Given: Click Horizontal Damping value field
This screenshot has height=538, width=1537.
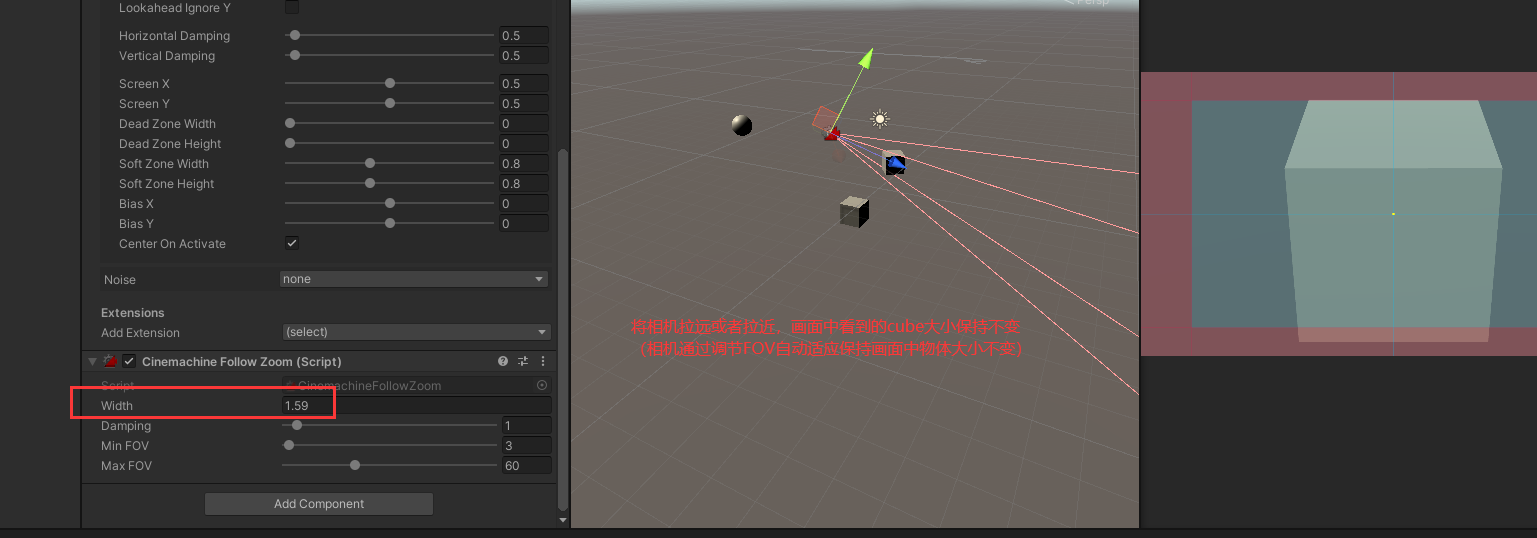Looking at the screenshot, I should (x=523, y=35).
